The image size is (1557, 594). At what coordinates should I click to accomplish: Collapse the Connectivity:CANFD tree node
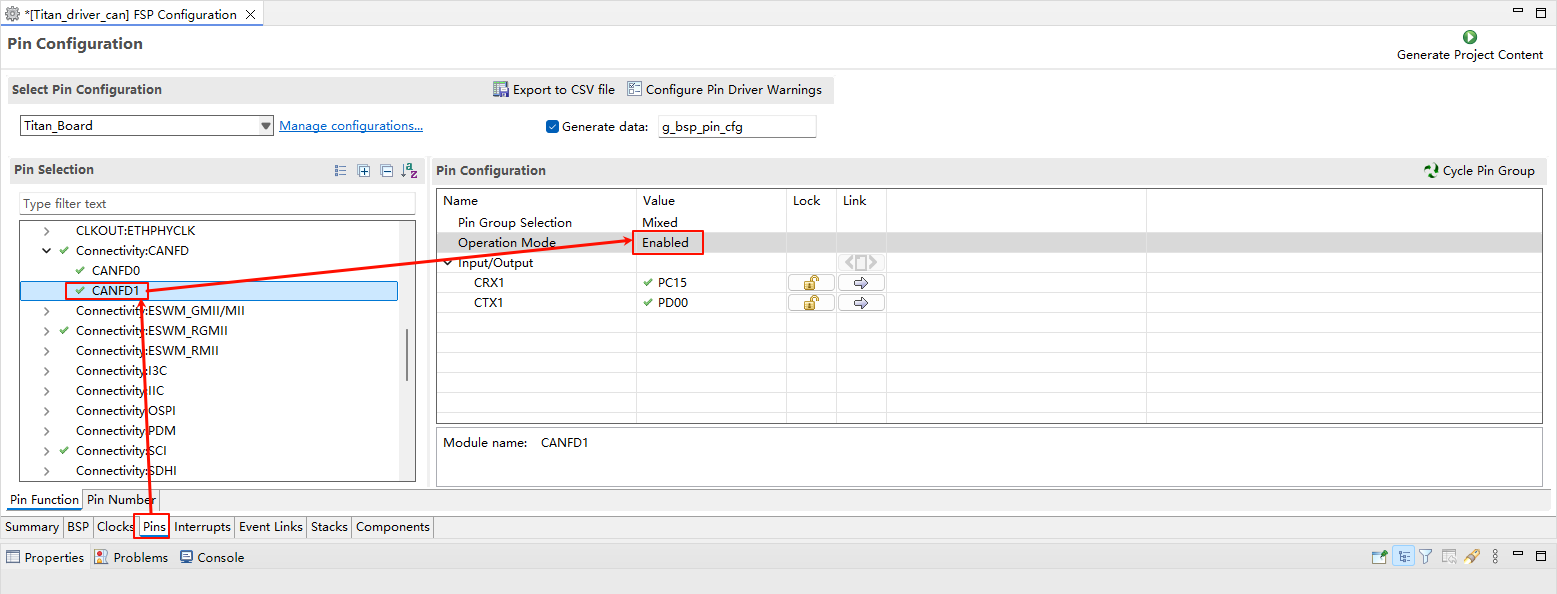coord(46,251)
